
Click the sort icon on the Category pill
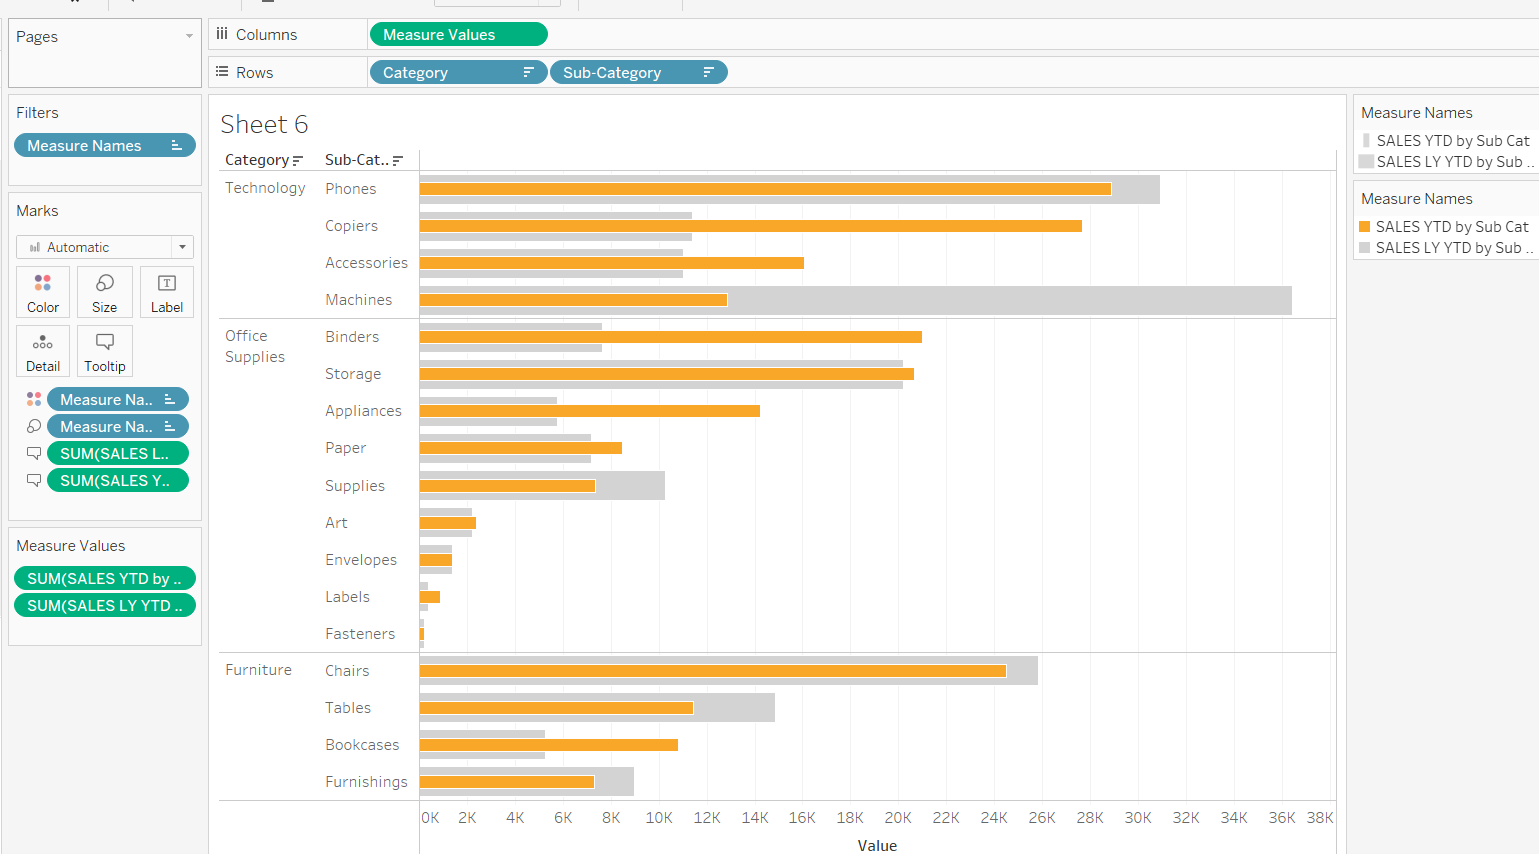531,71
